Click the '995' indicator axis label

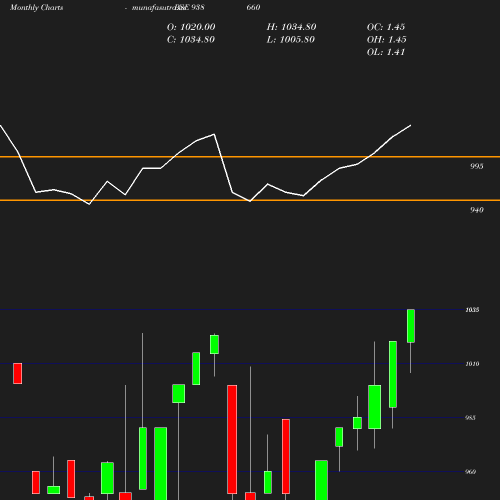477,166
